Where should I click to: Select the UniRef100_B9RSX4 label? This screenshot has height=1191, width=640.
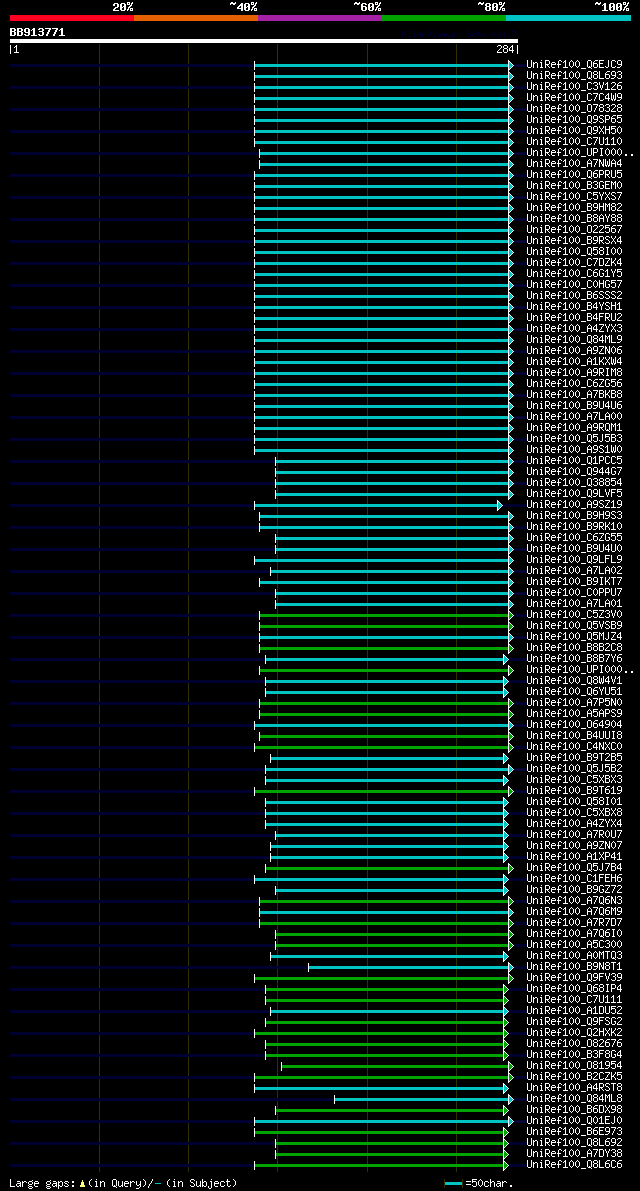pyautogui.click(x=574, y=241)
